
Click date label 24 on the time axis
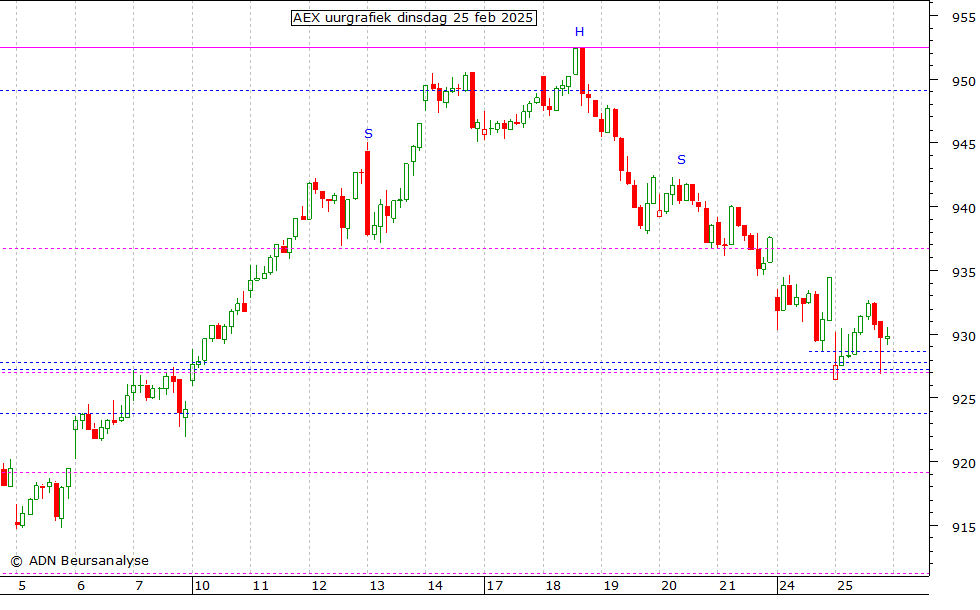coord(786,586)
